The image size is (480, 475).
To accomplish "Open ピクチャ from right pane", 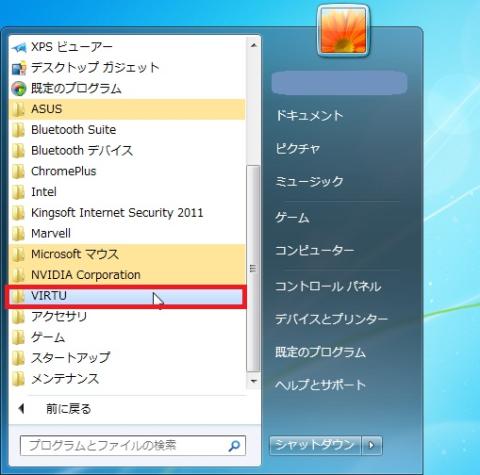I will point(298,148).
